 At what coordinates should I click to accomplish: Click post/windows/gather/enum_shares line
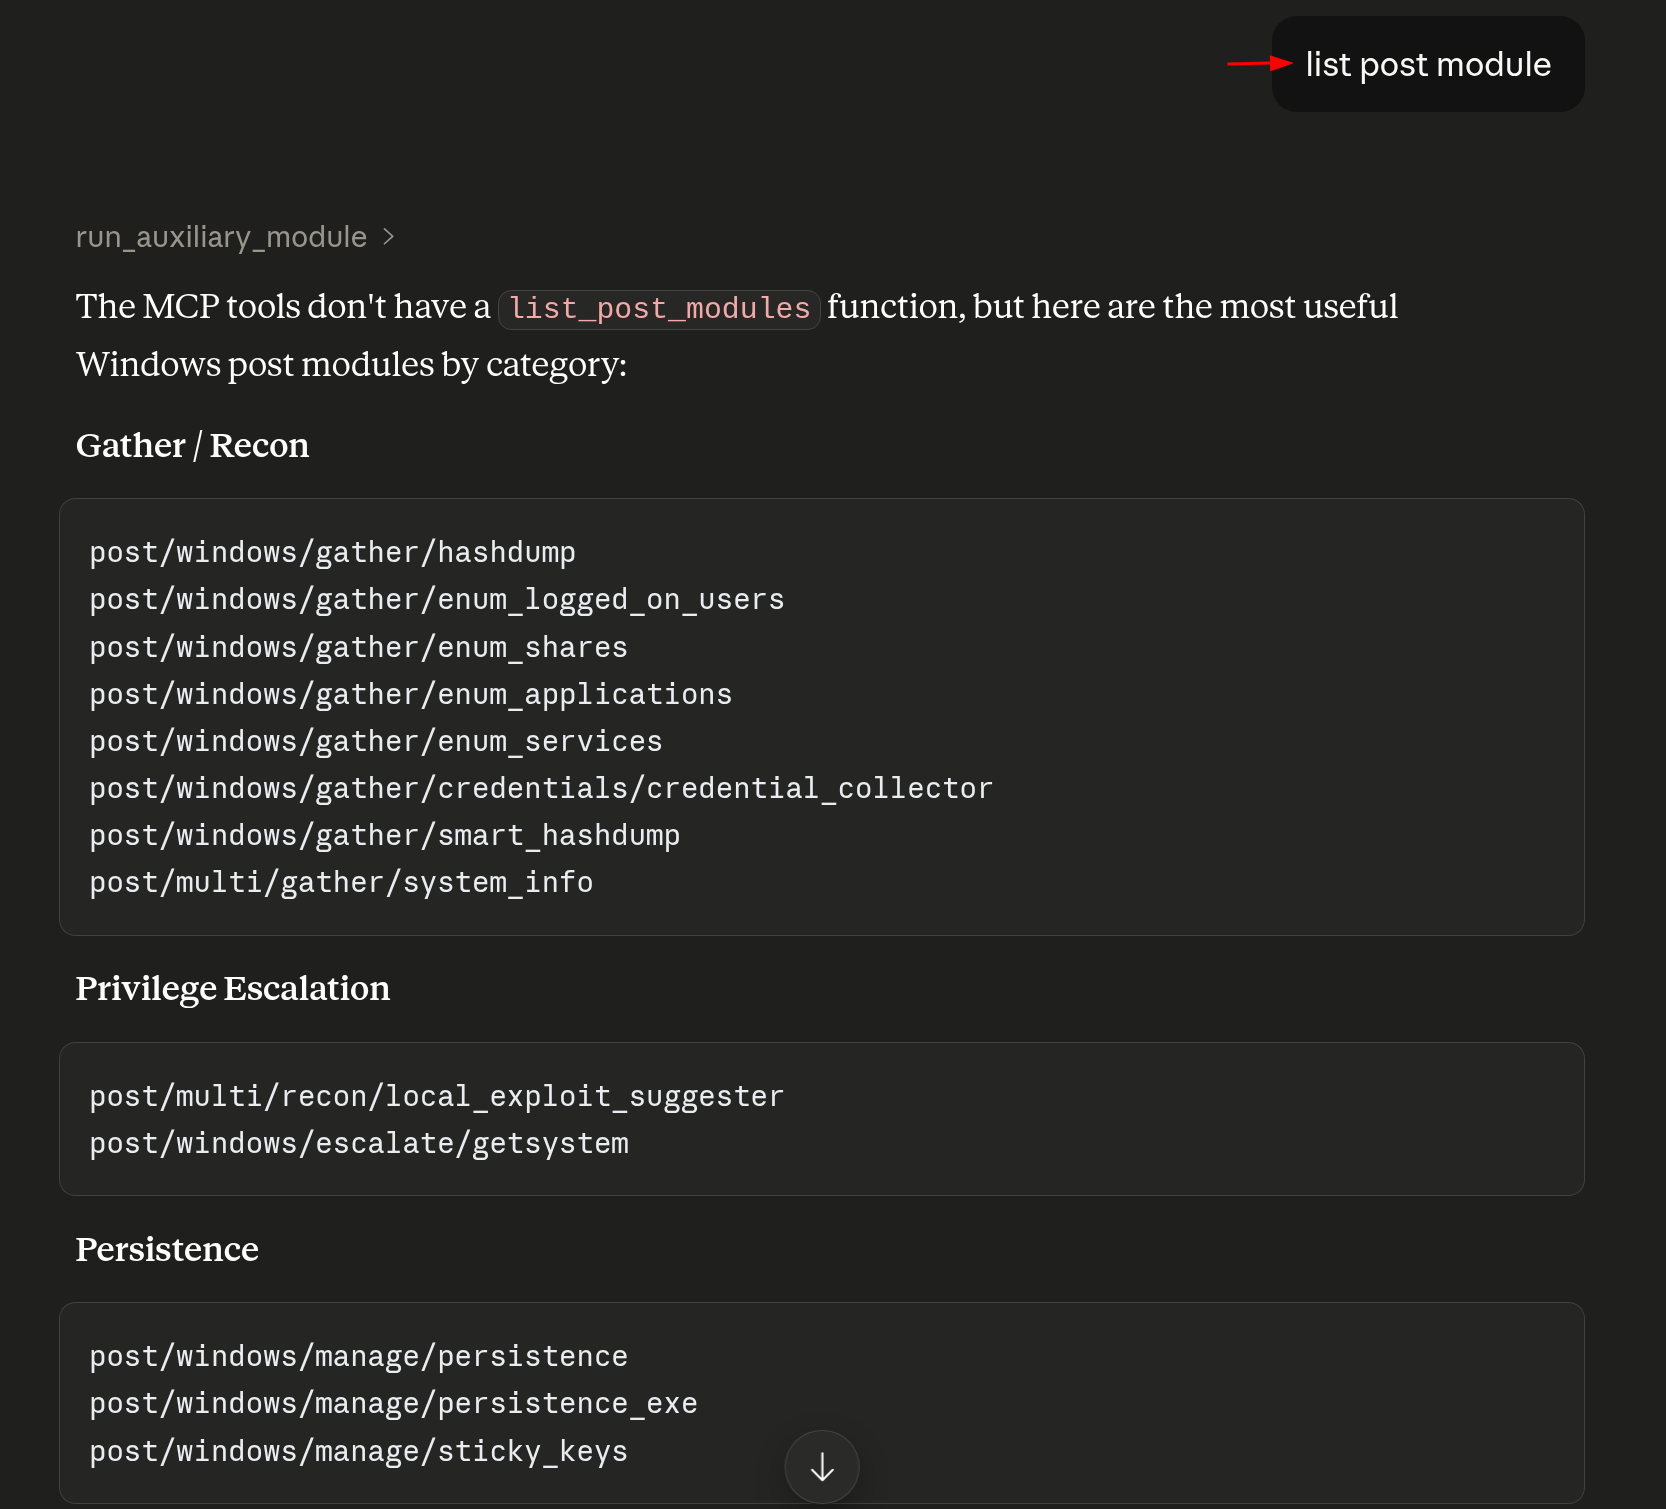(358, 648)
